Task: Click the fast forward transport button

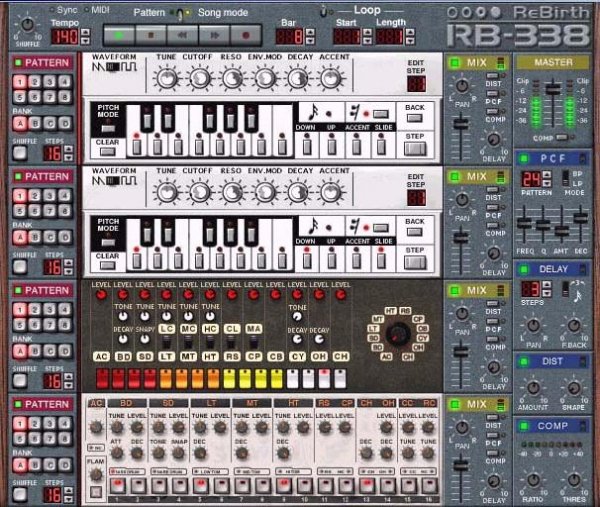Action: point(214,36)
